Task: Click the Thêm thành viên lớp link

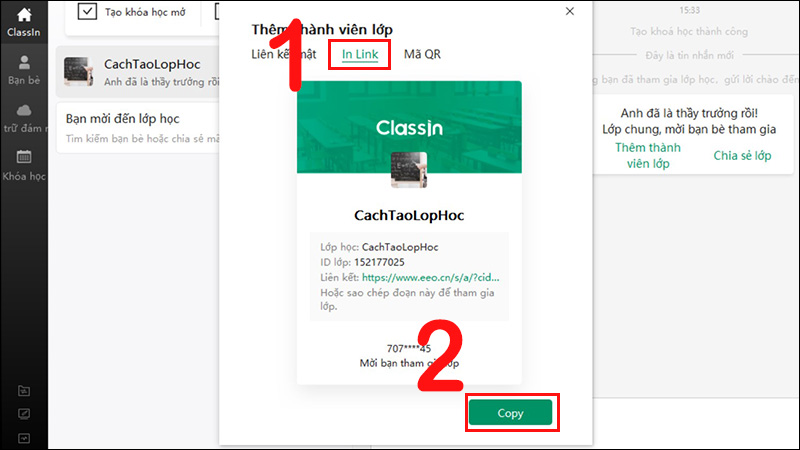Action: click(x=648, y=155)
